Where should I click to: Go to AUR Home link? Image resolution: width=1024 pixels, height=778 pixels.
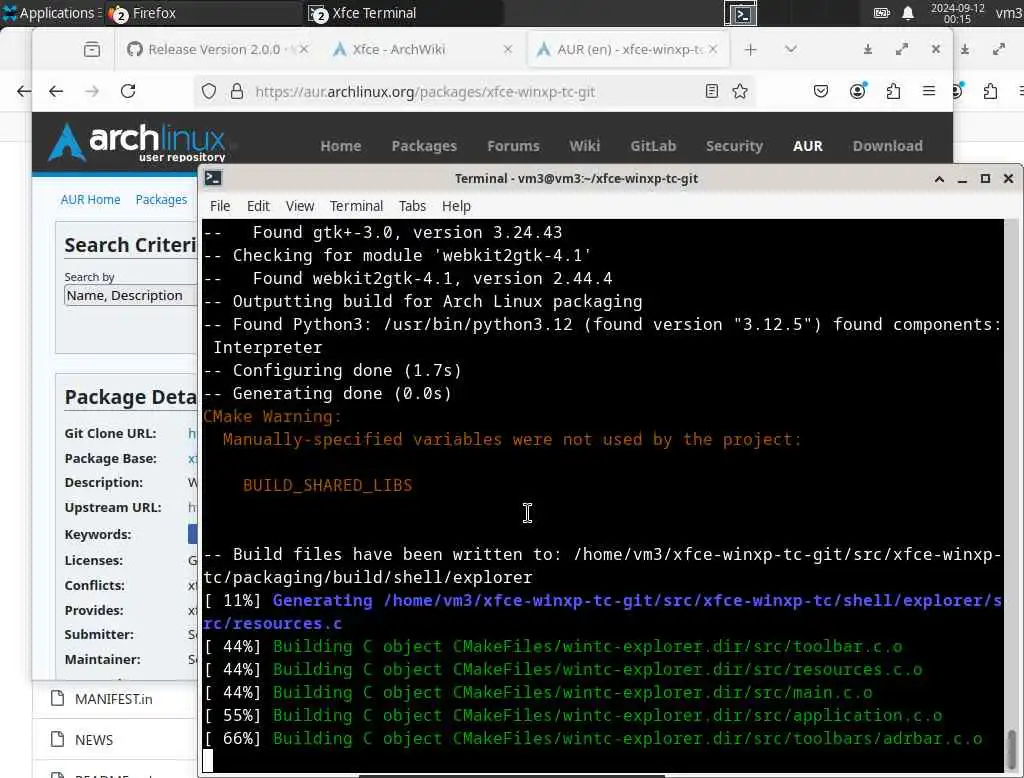tap(90, 200)
